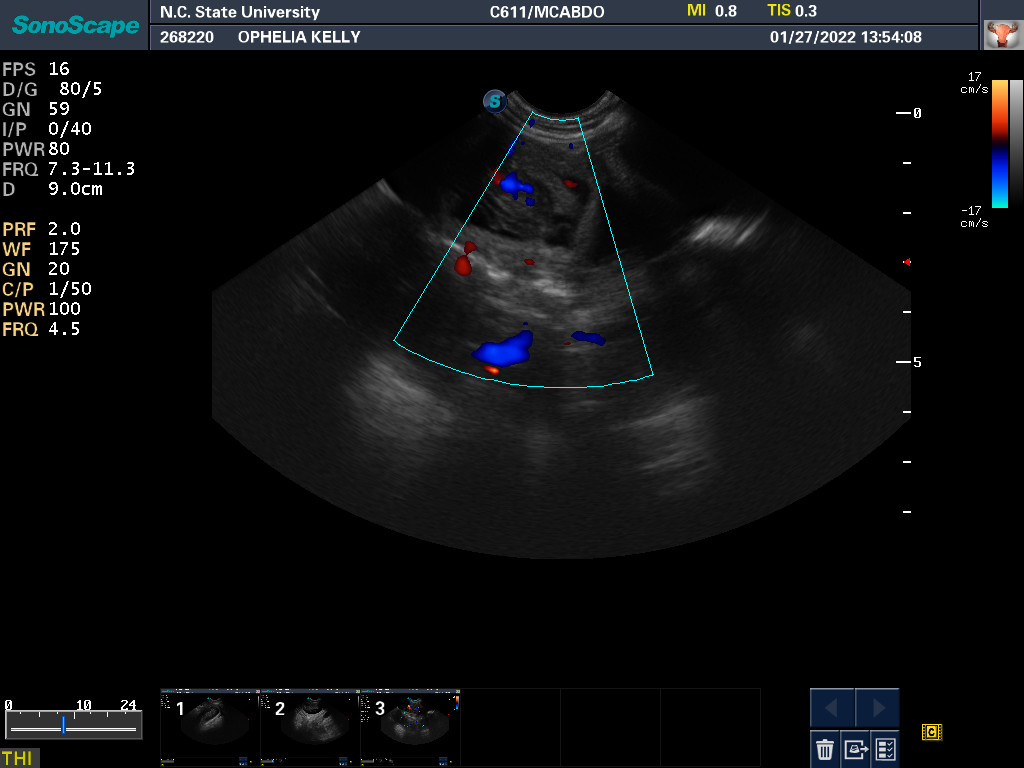Click the yellow cine clip icon

pyautogui.click(x=931, y=732)
